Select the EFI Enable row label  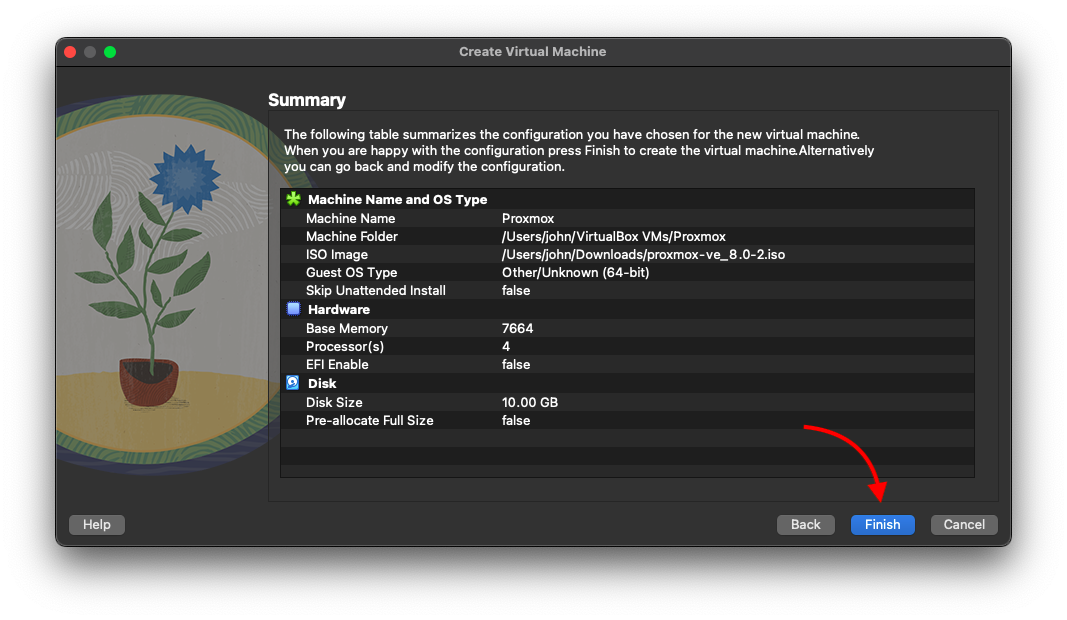[337, 365]
